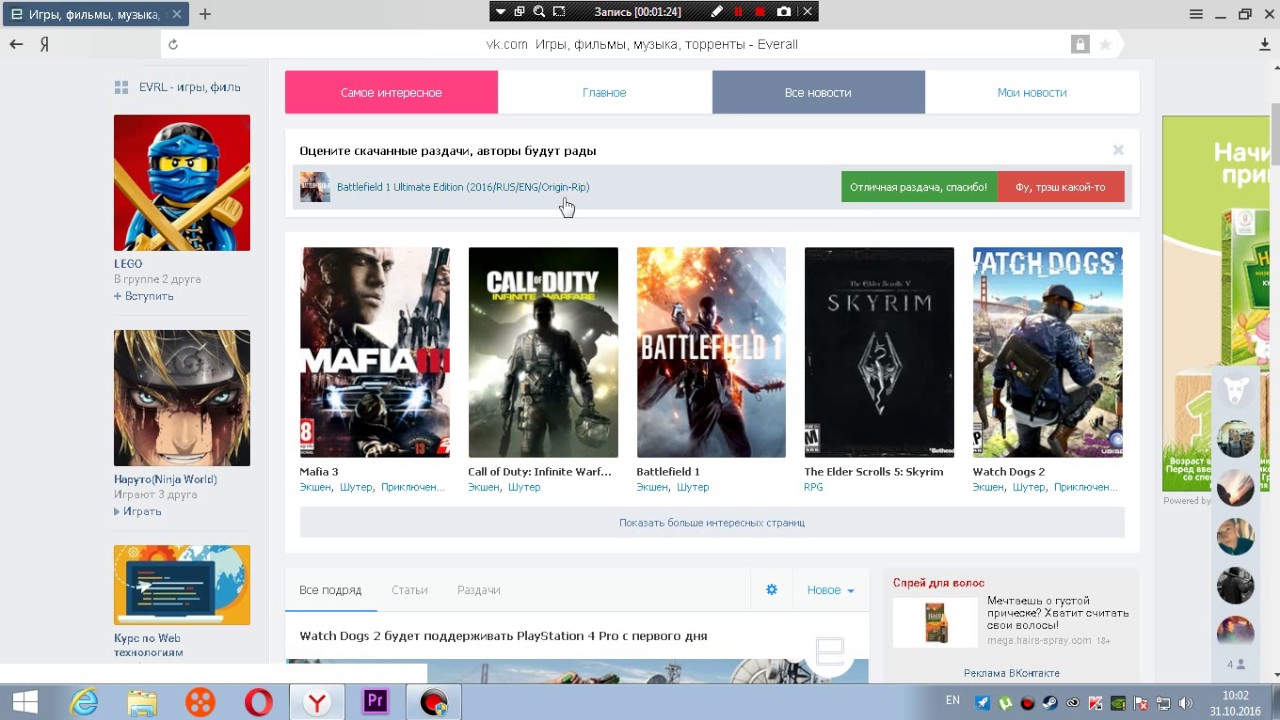Launch Opera browser from taskbar
This screenshot has height=720, width=1280.
point(258,702)
